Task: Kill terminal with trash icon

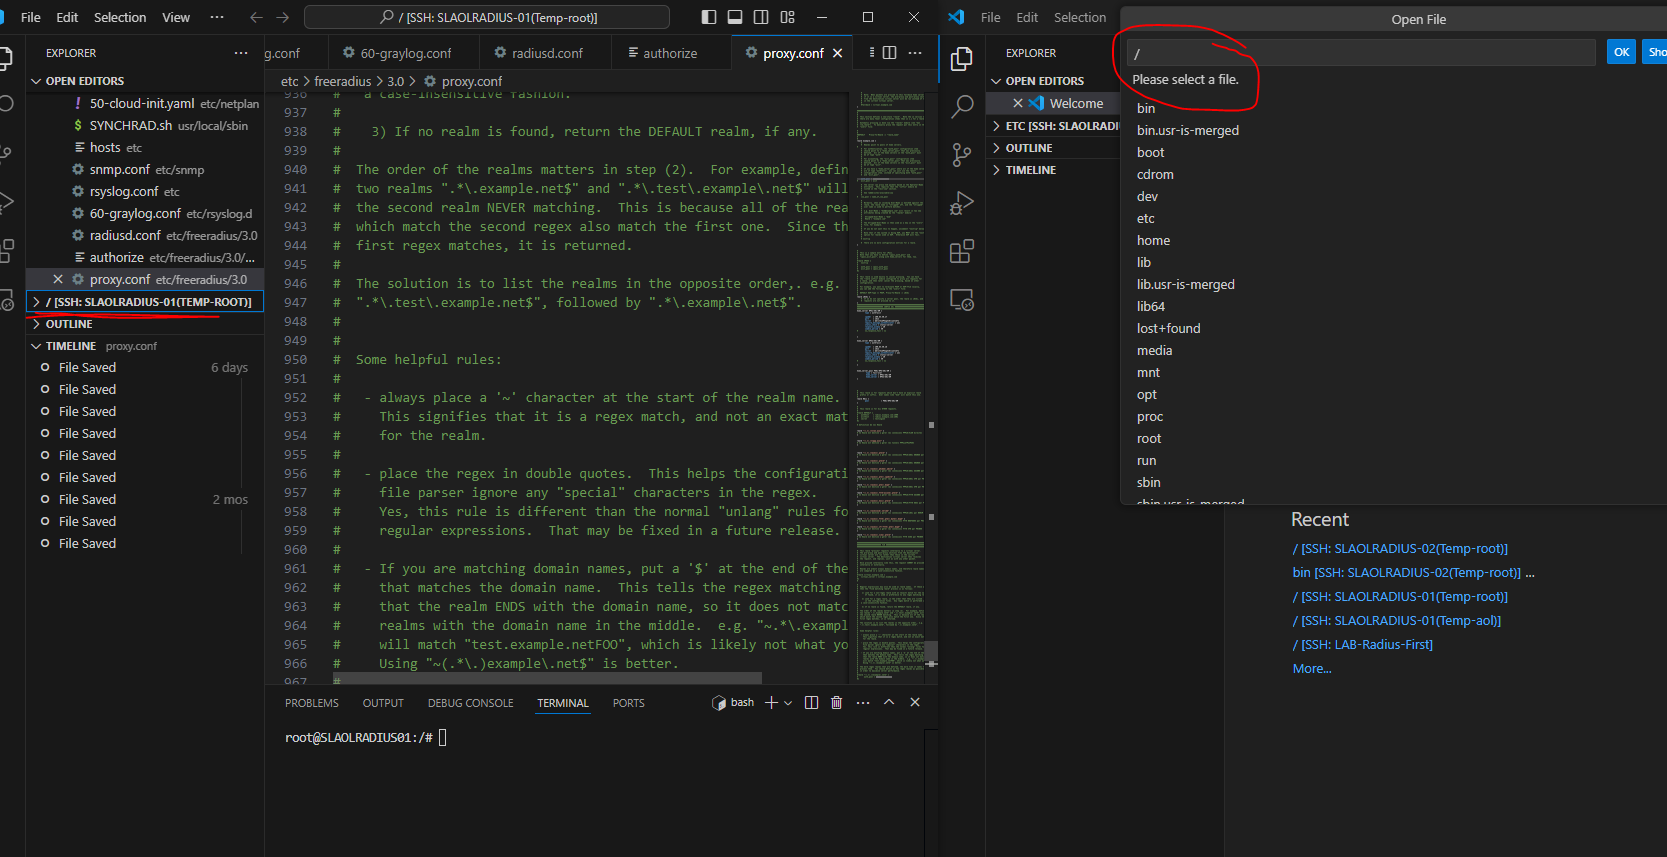Action: pos(837,703)
